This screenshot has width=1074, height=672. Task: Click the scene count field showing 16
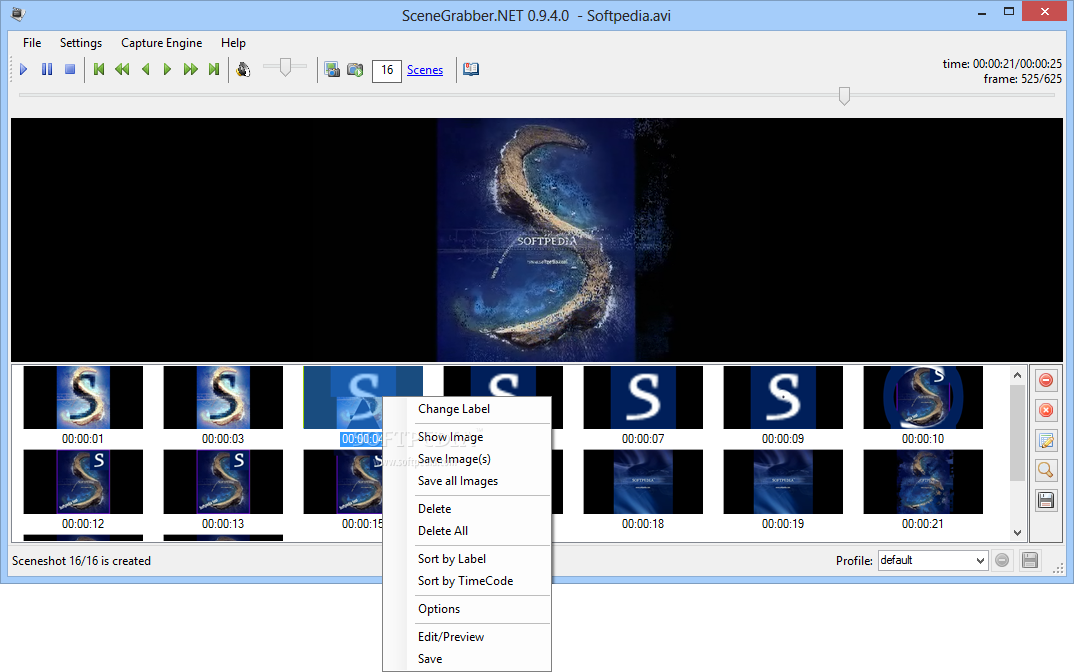[386, 70]
